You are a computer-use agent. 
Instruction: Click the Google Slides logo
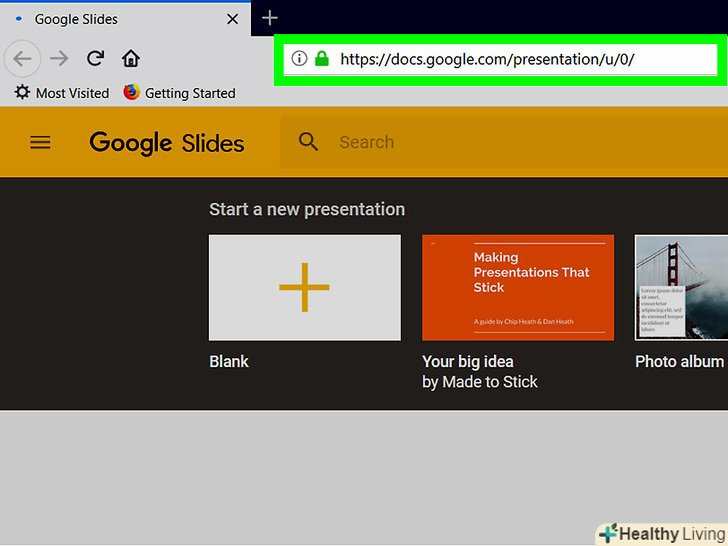click(x=167, y=143)
